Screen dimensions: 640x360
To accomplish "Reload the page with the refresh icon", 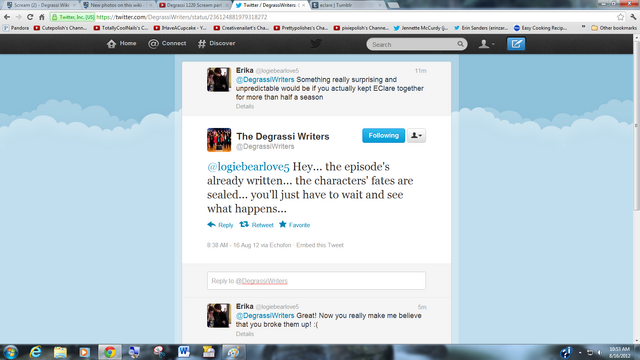I will click(x=30, y=17).
